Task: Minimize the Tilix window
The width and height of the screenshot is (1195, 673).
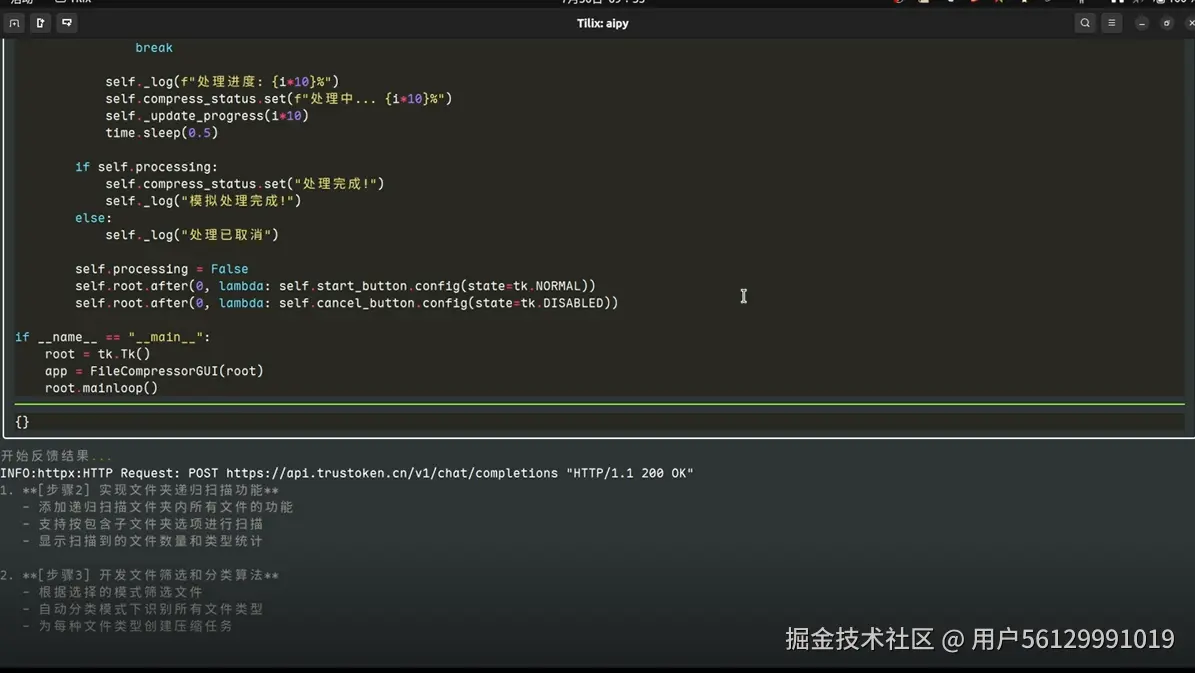Action: (1142, 24)
